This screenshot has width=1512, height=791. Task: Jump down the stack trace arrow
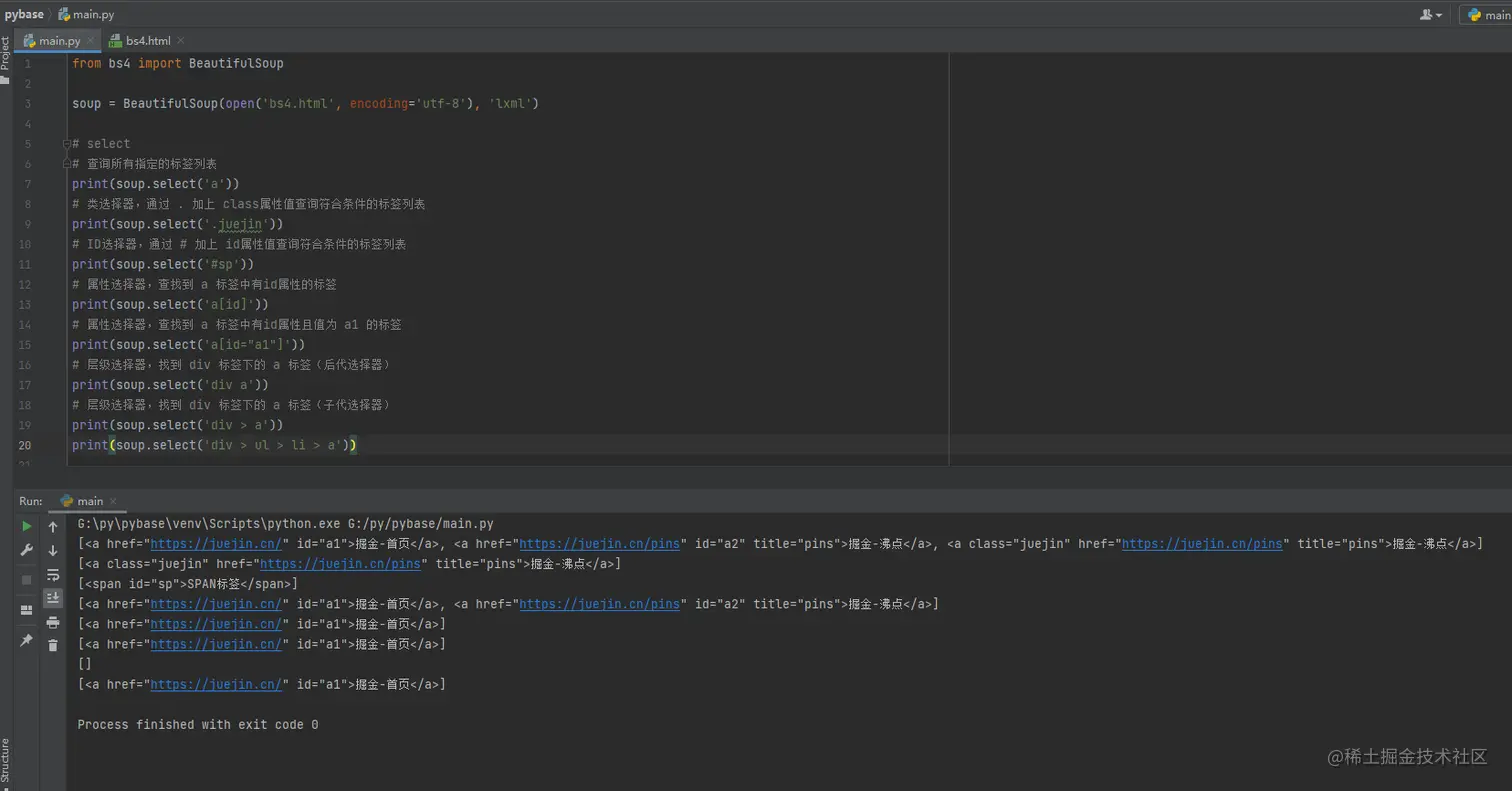[x=53, y=551]
